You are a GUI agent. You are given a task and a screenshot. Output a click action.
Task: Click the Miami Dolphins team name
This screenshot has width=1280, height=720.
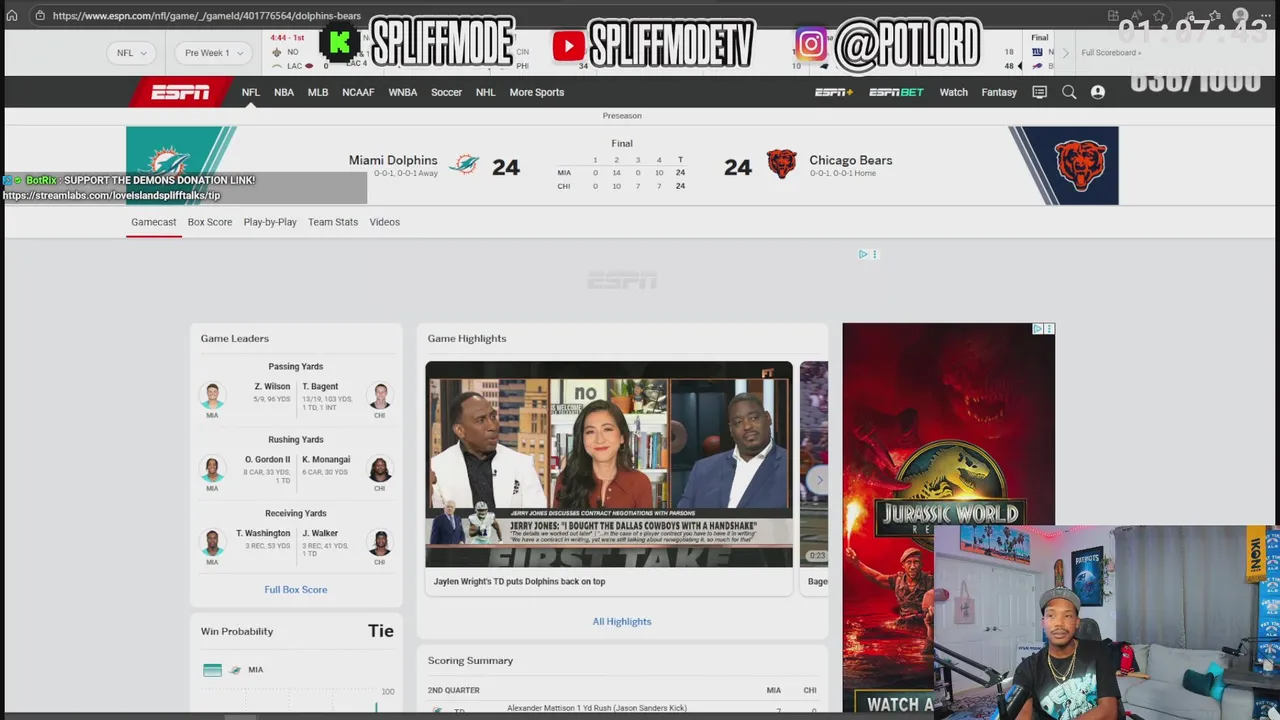click(x=393, y=160)
